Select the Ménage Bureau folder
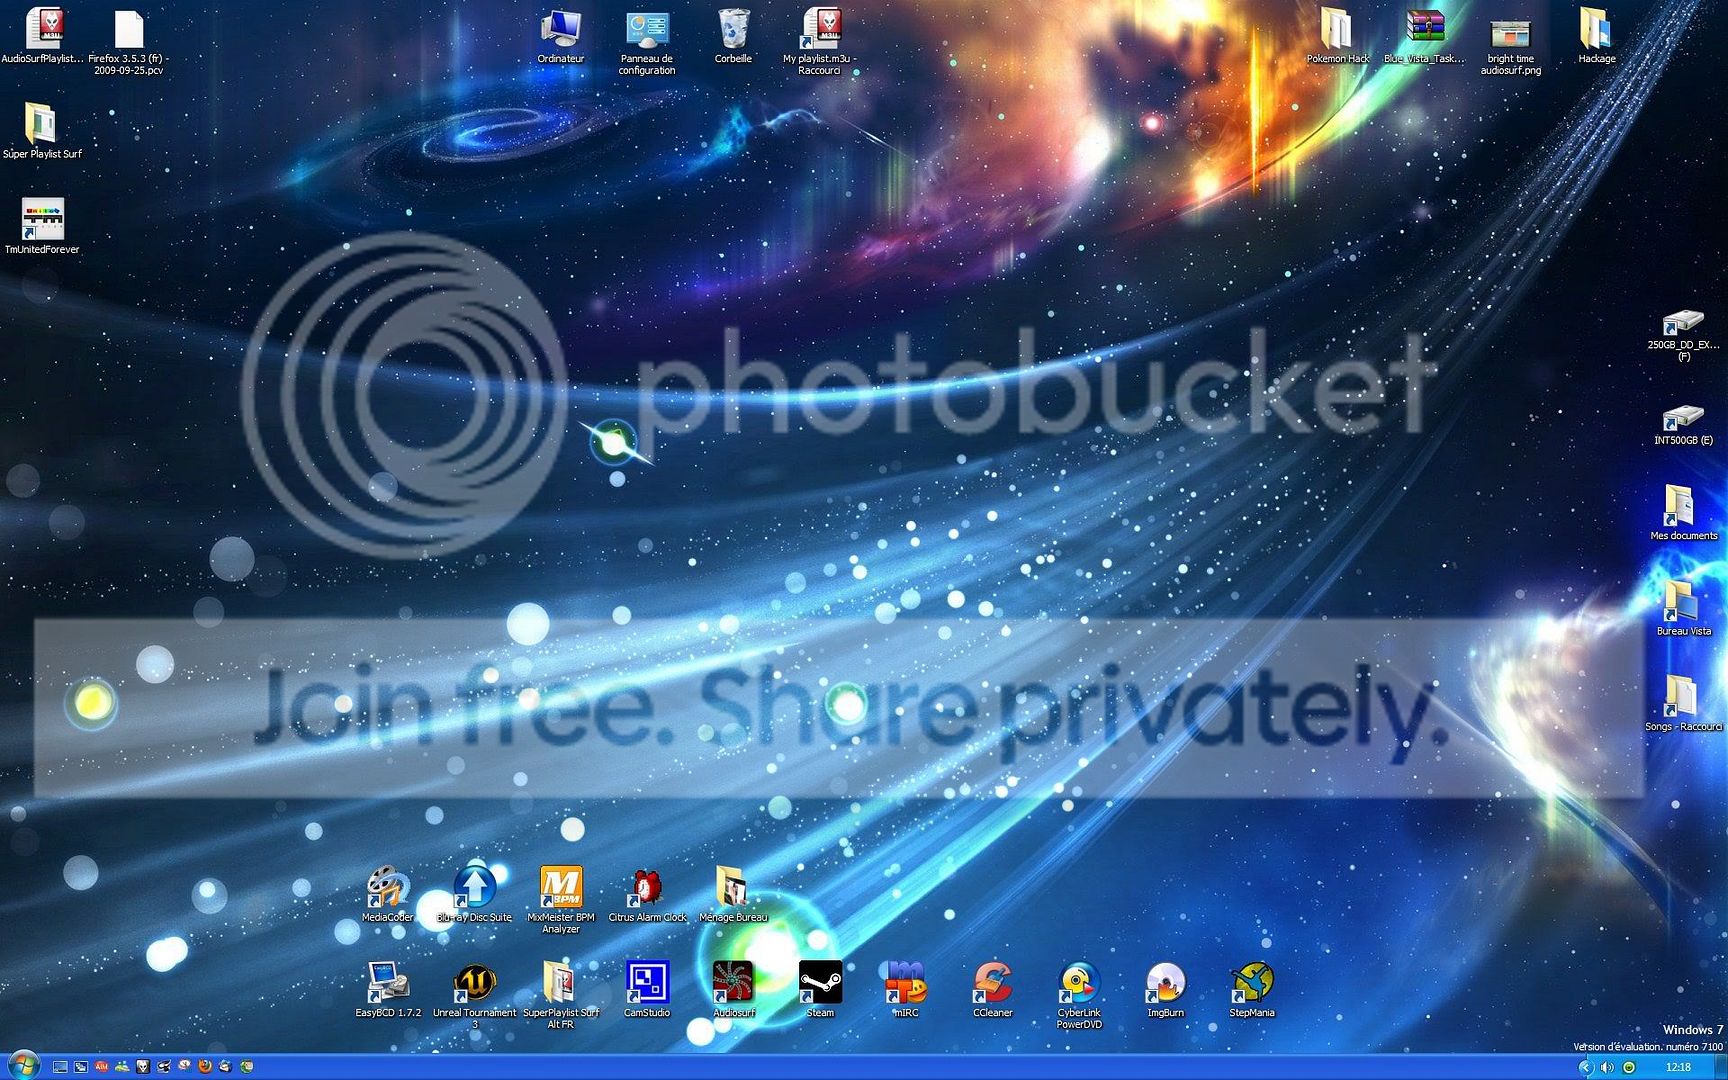The width and height of the screenshot is (1728, 1080). [733, 895]
